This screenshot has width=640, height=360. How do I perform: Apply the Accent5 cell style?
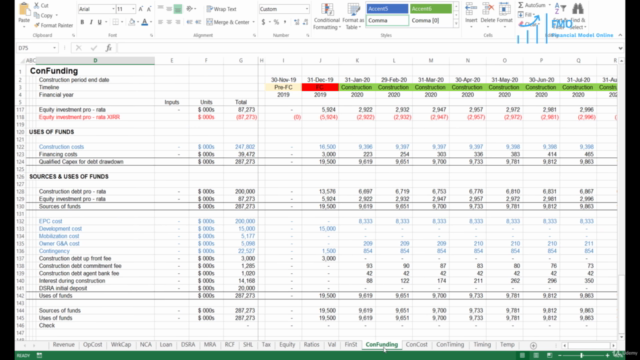[387, 9]
